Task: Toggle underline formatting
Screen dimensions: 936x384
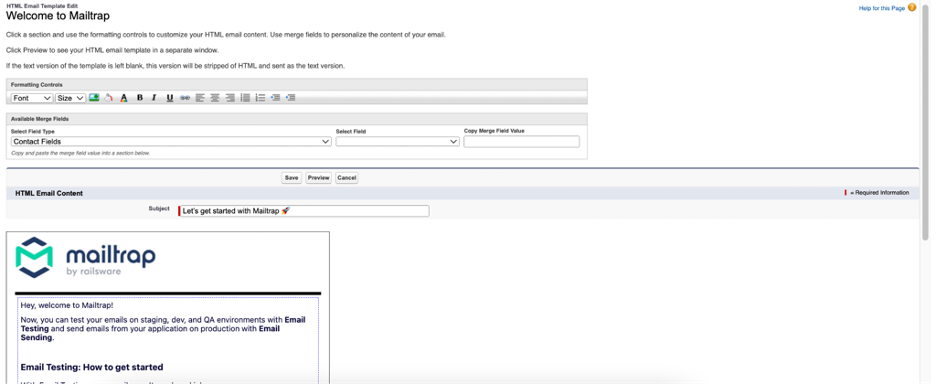Action: 170,98
